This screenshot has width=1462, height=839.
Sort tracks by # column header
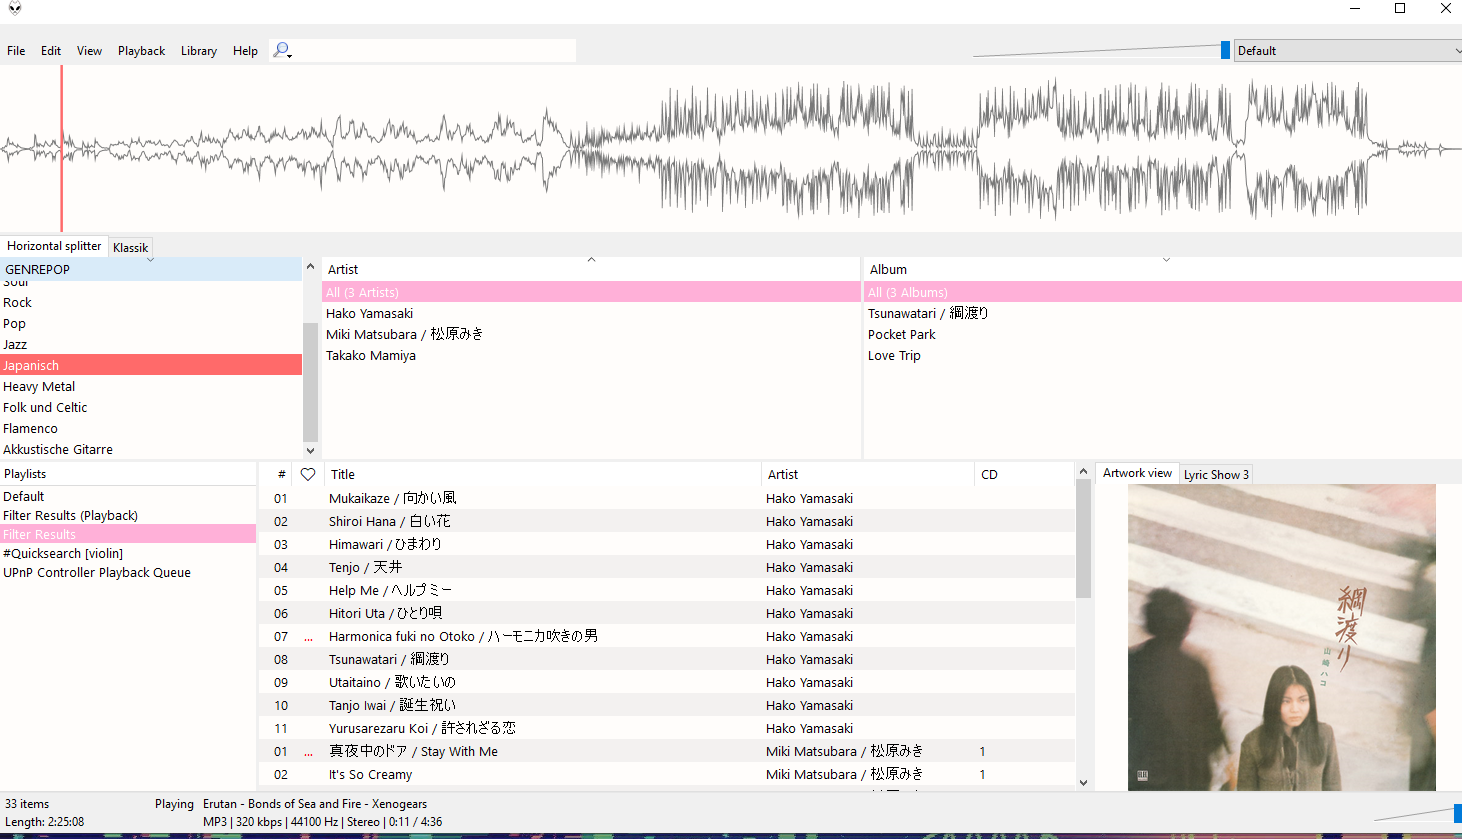pos(277,474)
